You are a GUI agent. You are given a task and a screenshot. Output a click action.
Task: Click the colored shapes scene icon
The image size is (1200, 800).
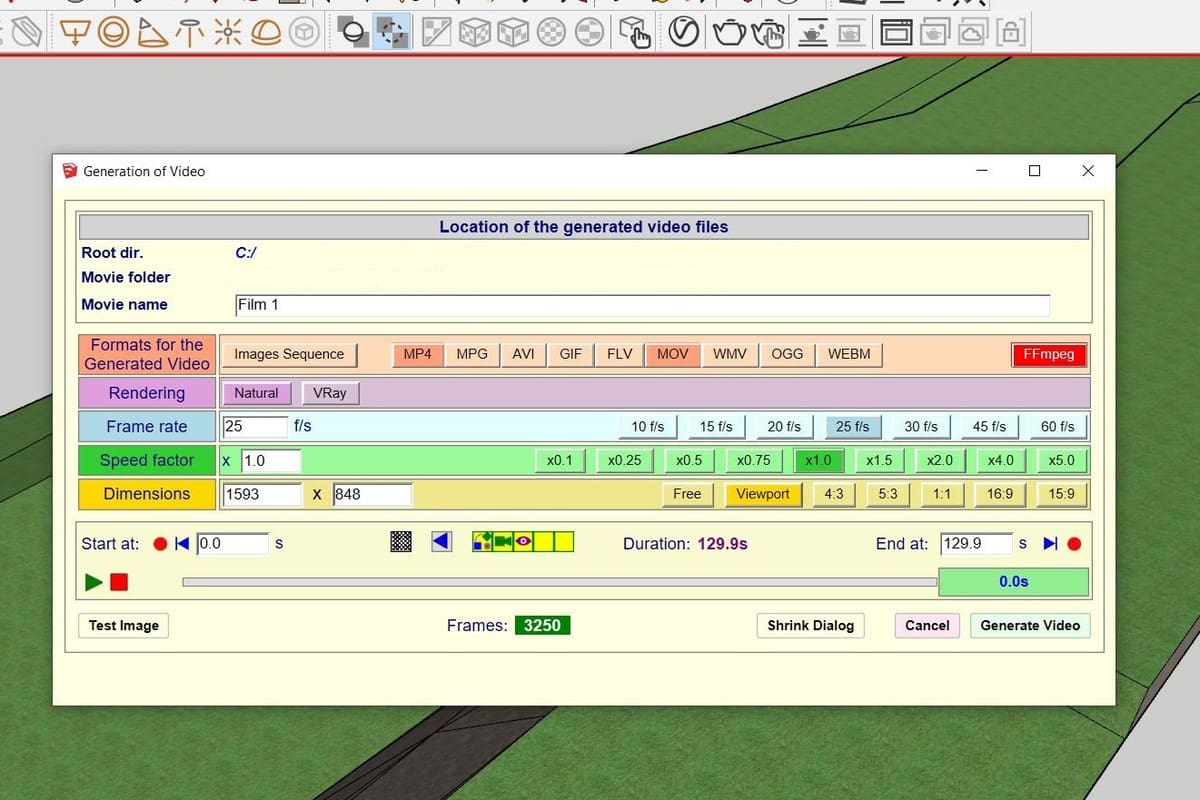coord(483,542)
